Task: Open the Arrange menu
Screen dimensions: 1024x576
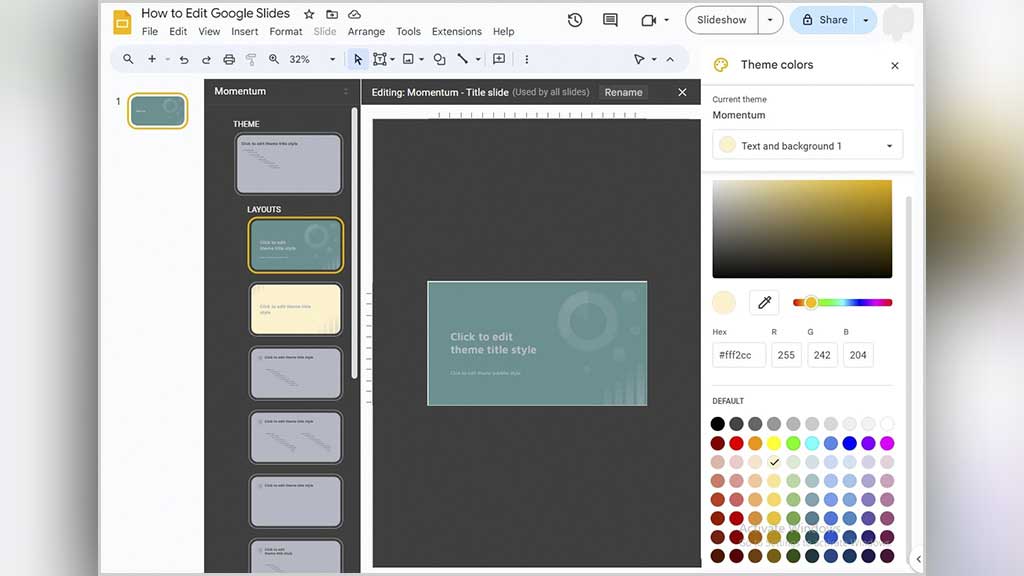Action: (x=366, y=32)
